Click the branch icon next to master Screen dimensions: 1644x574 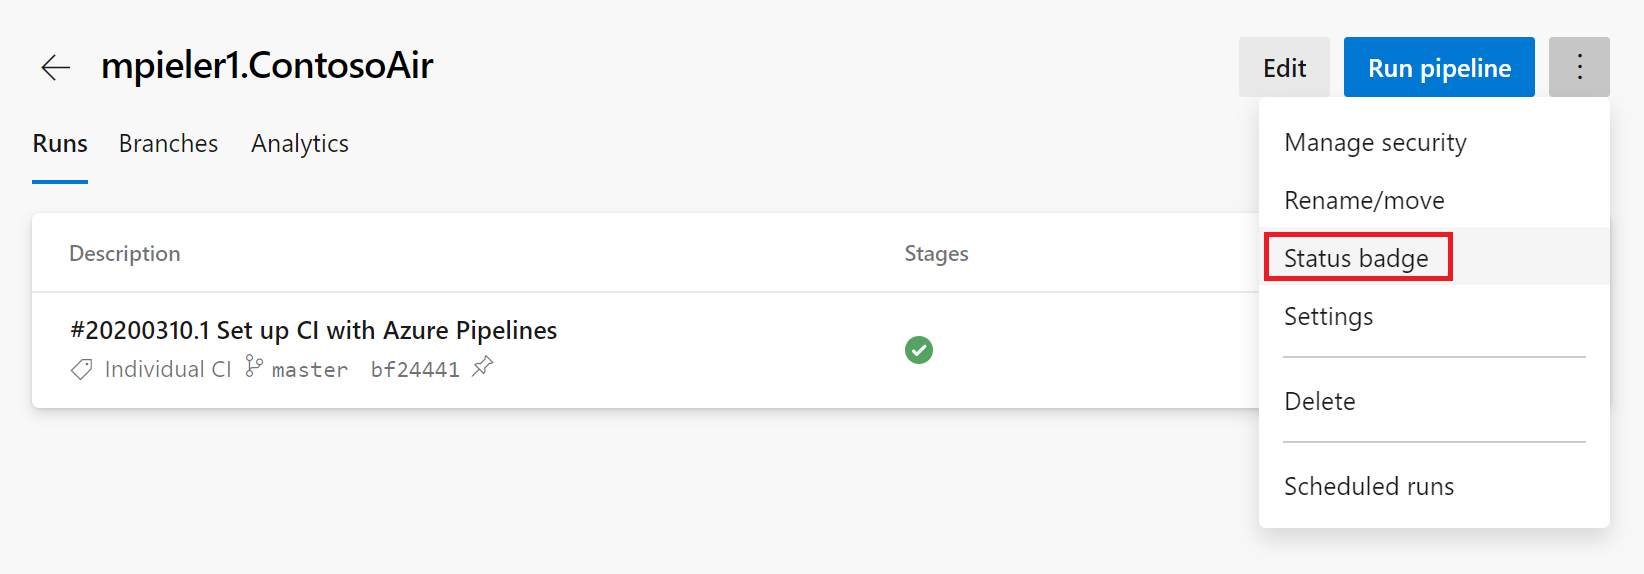254,367
